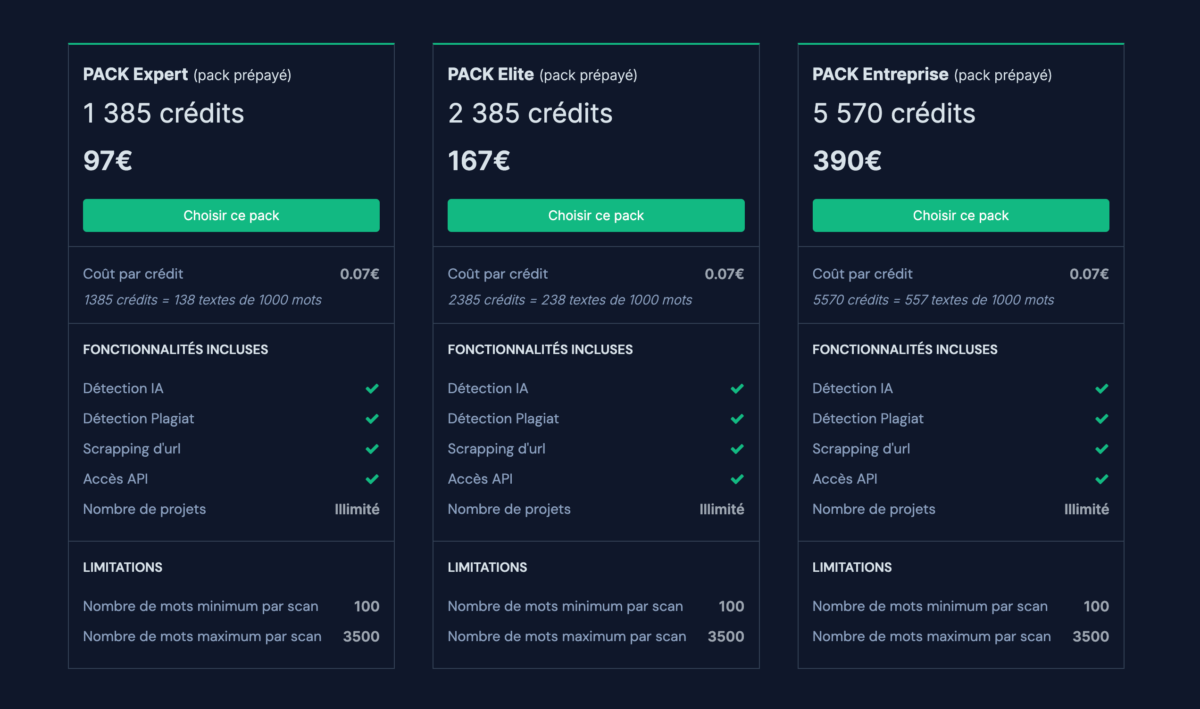Select the PACK Expert title
The width and height of the screenshot is (1200, 709).
(x=135, y=74)
